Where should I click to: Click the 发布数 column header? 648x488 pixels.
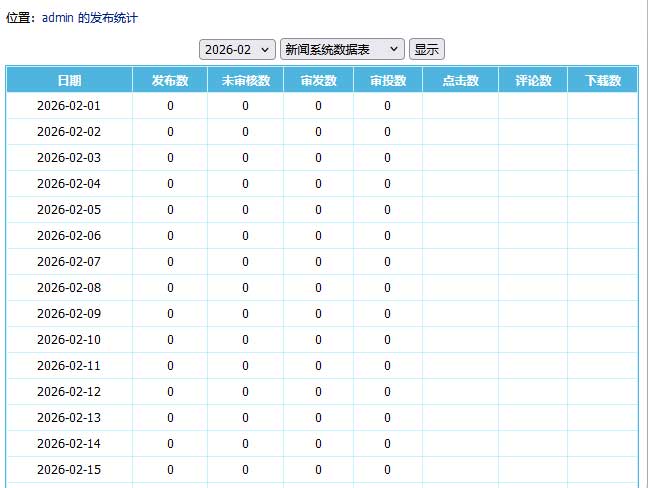[171, 80]
